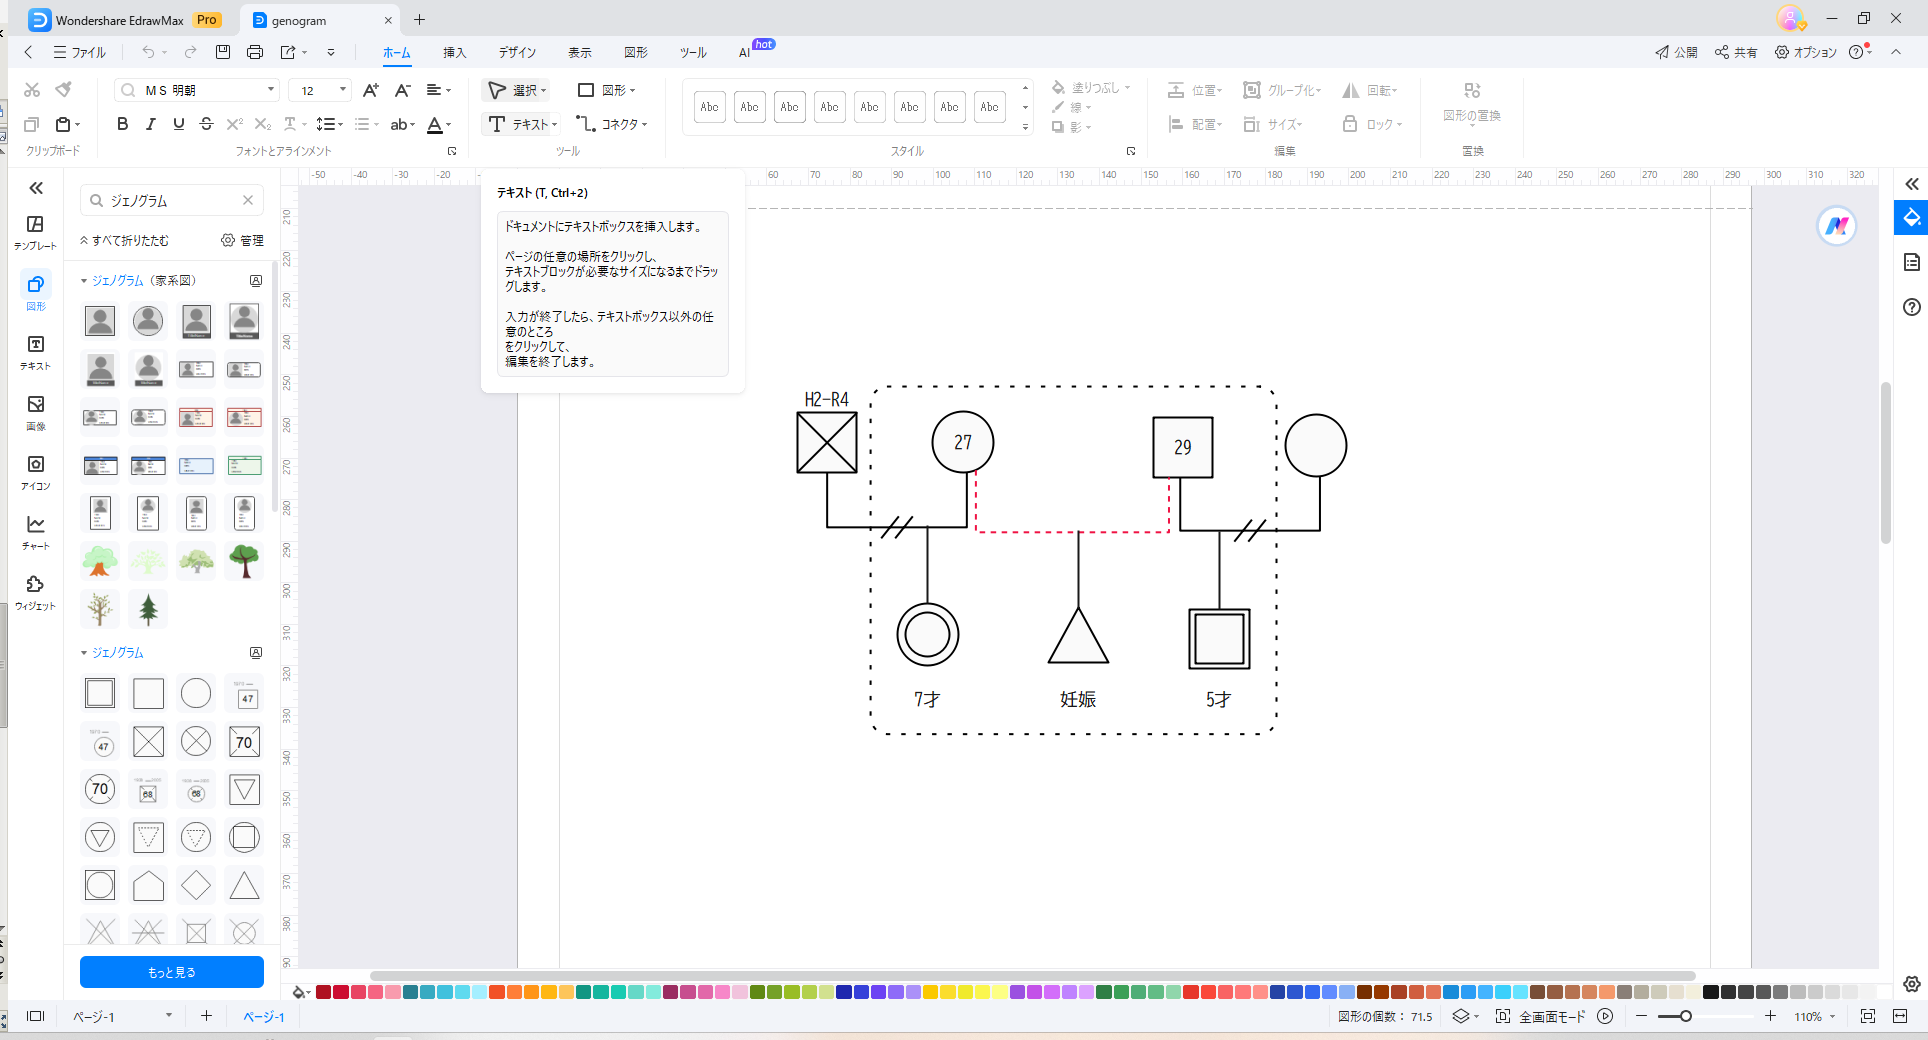Switch to the 挿入 ribbon tab
The width and height of the screenshot is (1928, 1040).
(x=455, y=52)
